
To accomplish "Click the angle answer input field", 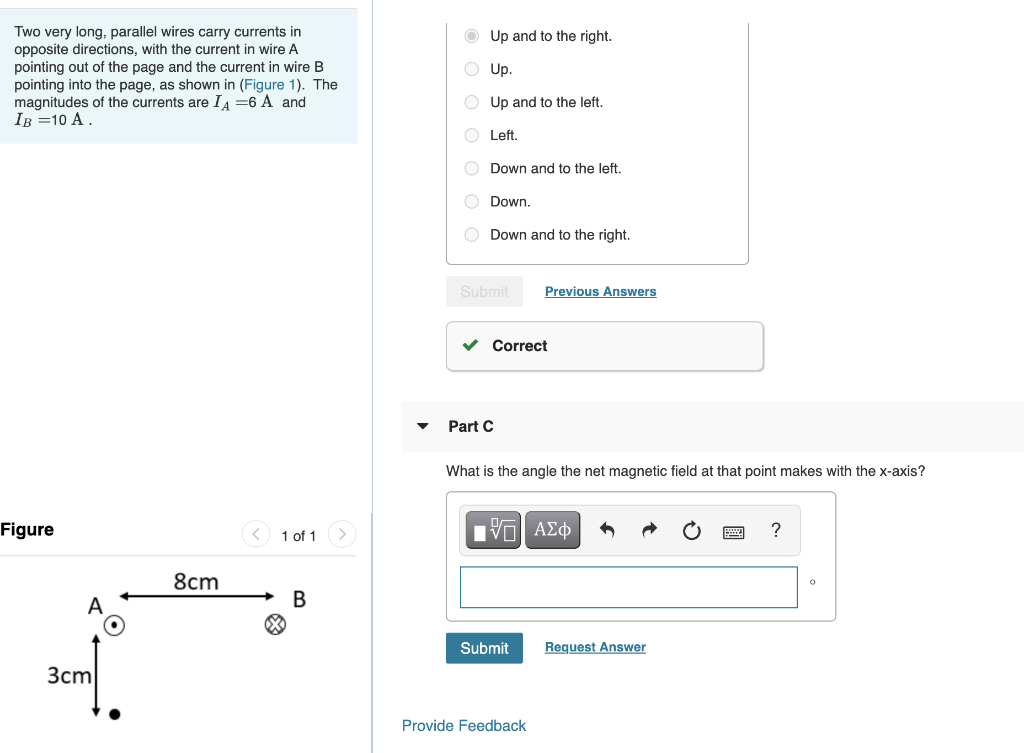I will (629, 587).
